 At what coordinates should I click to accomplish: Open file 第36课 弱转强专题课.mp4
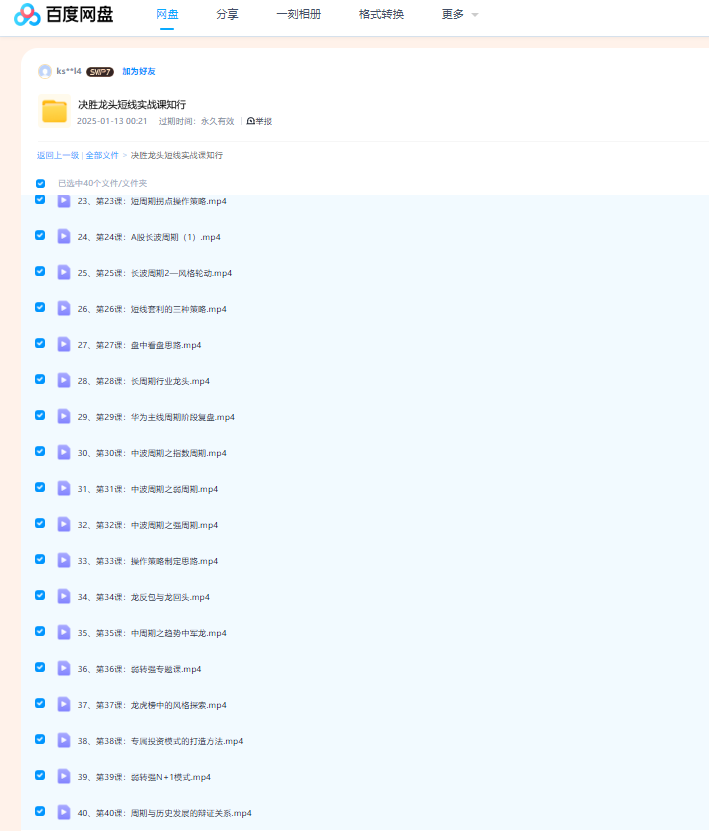coord(139,669)
